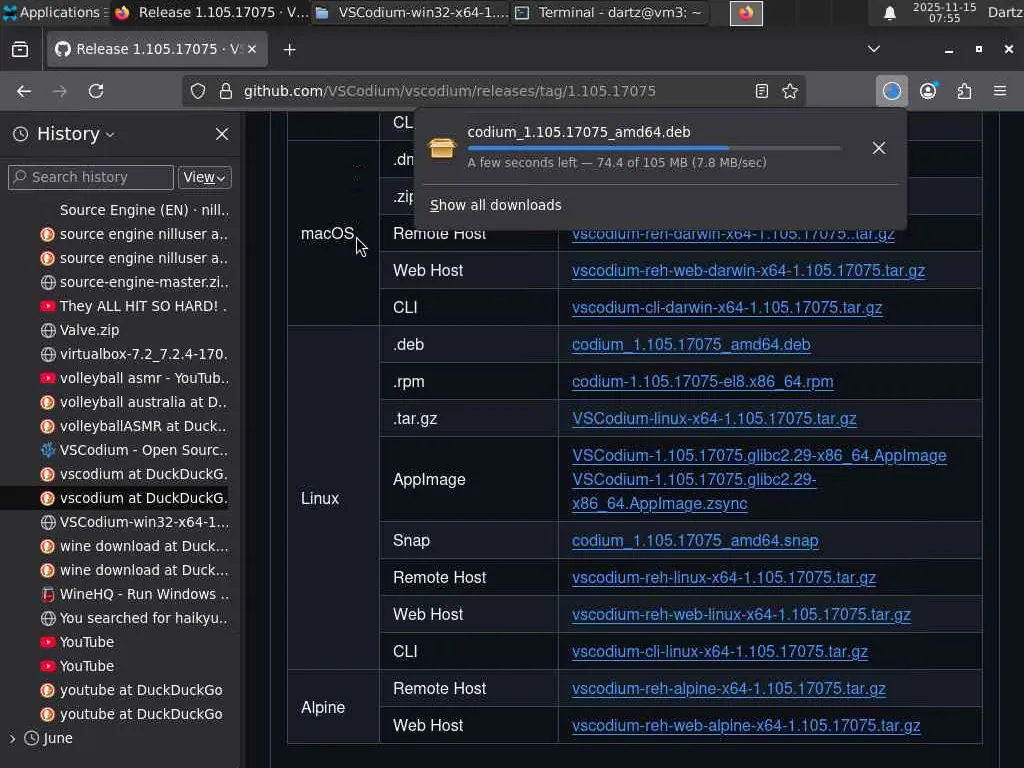Close the Release 1.105.17075 browser tab
The image size is (1024, 768).
click(x=252, y=49)
